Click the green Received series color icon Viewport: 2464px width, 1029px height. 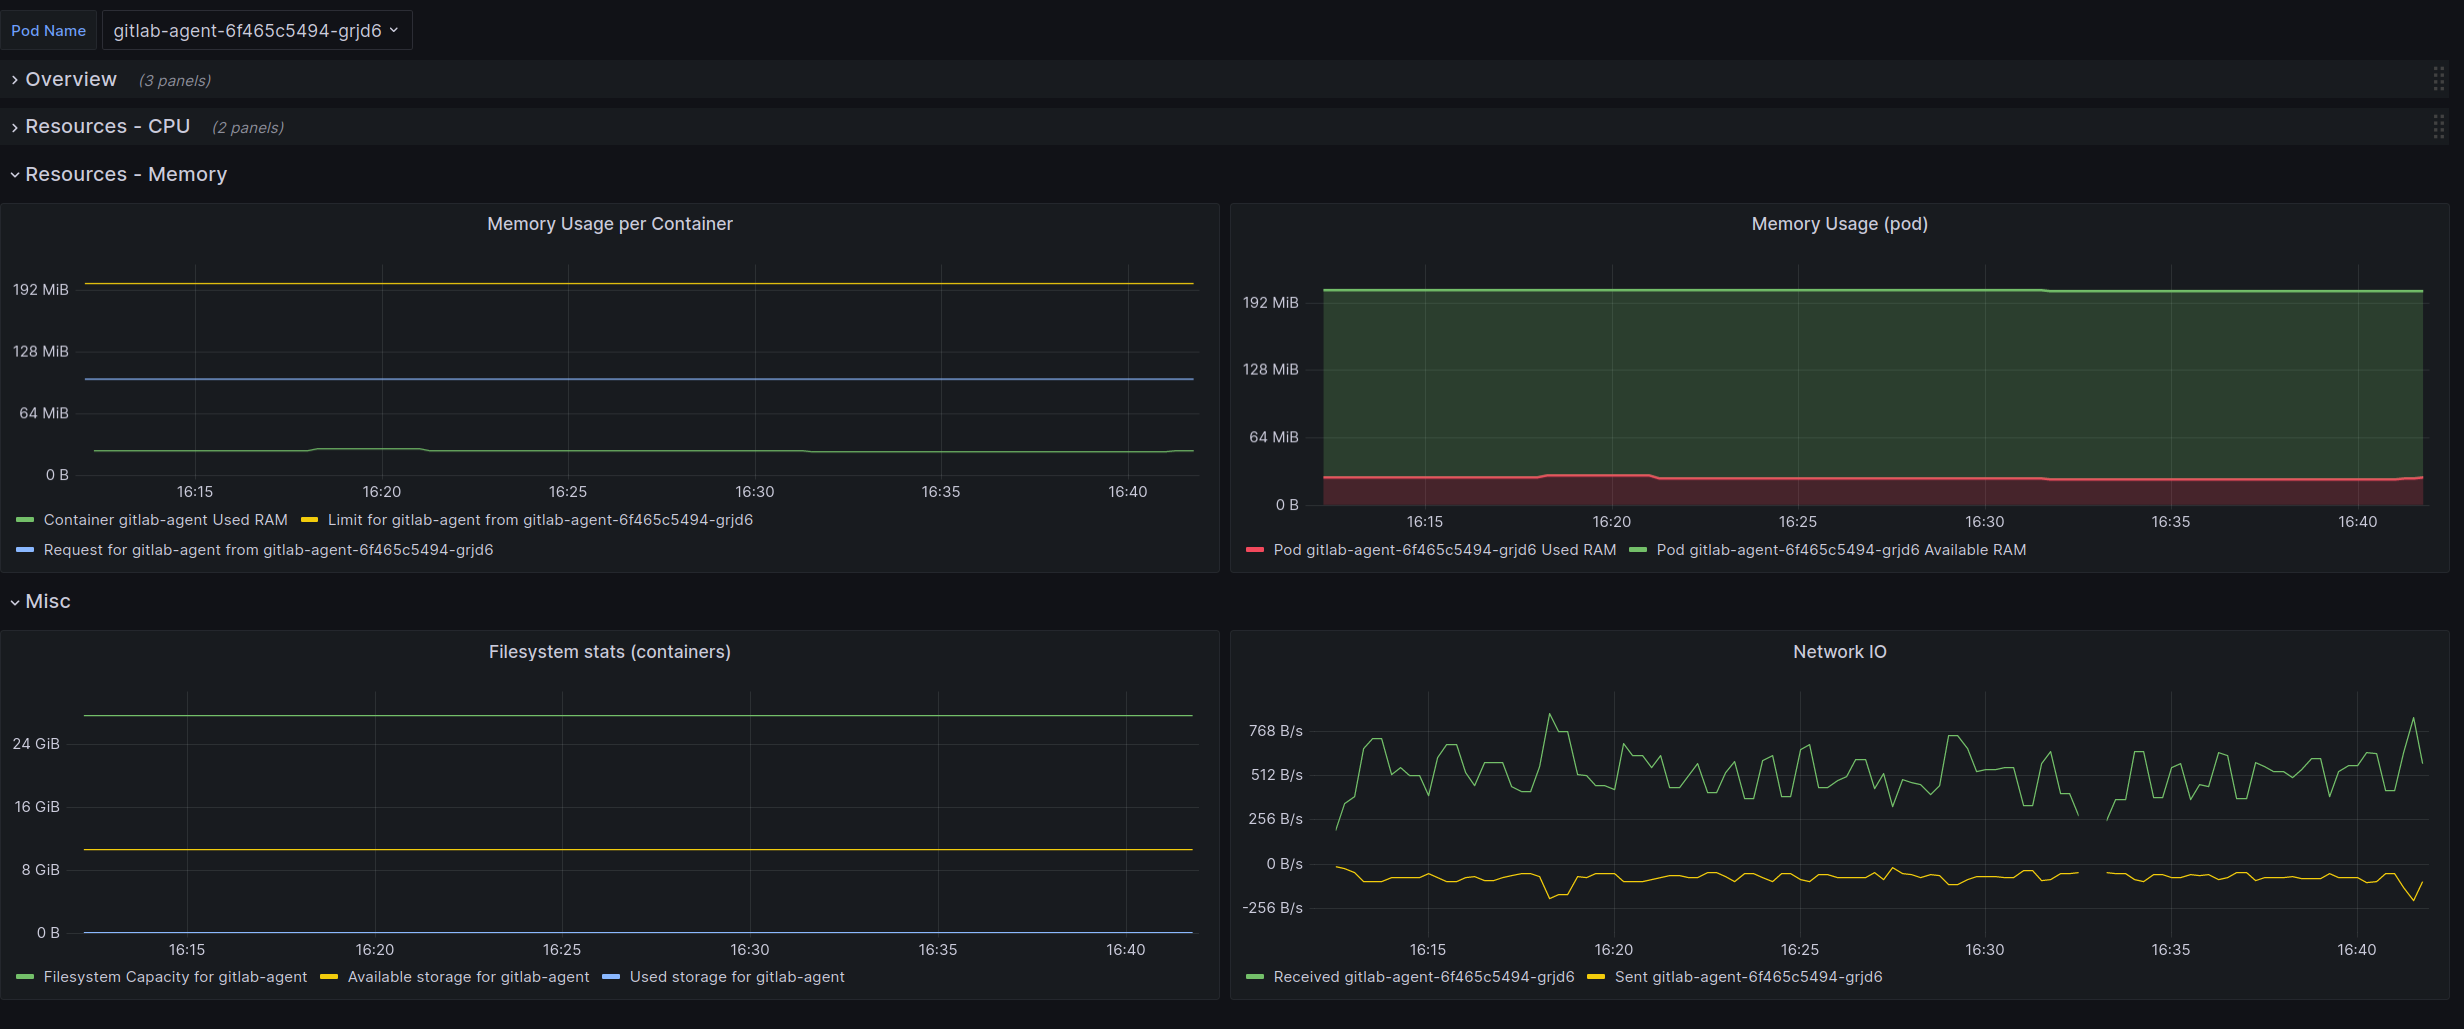coord(1254,977)
